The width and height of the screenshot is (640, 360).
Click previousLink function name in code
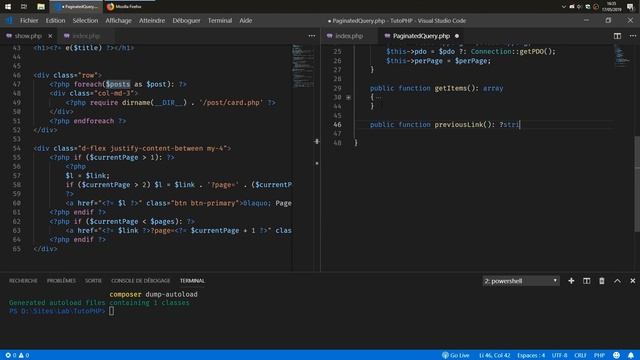click(x=459, y=124)
